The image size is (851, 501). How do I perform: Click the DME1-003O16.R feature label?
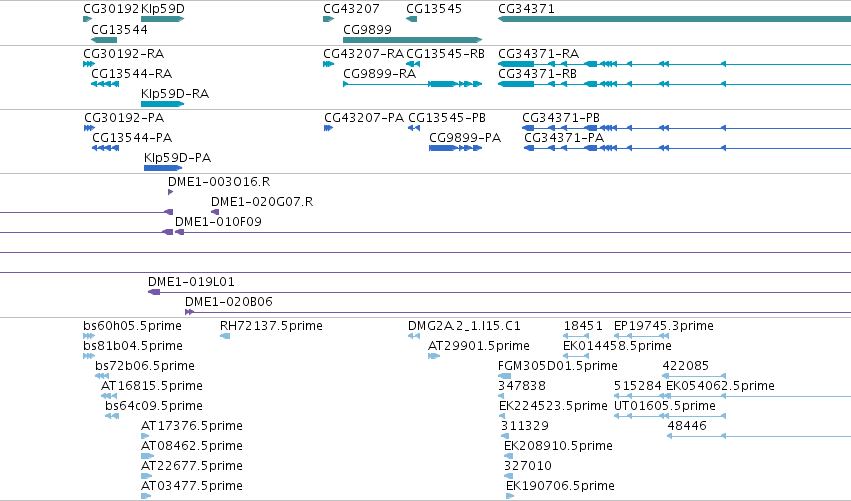[219, 182]
